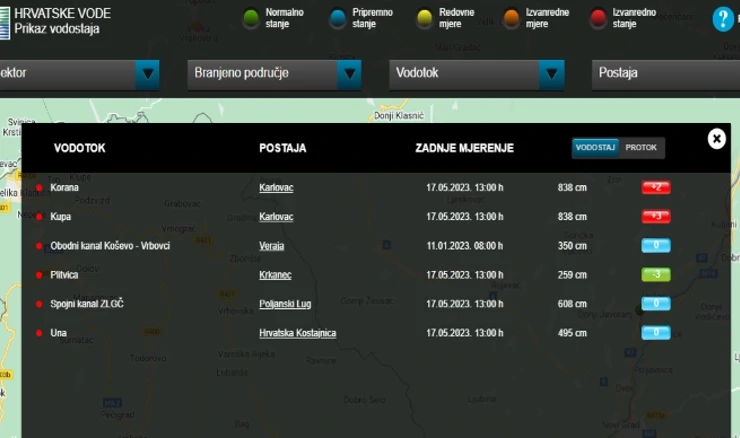Click the 259 cm value for Krkanec
The height and width of the screenshot is (438, 740).
(572, 275)
